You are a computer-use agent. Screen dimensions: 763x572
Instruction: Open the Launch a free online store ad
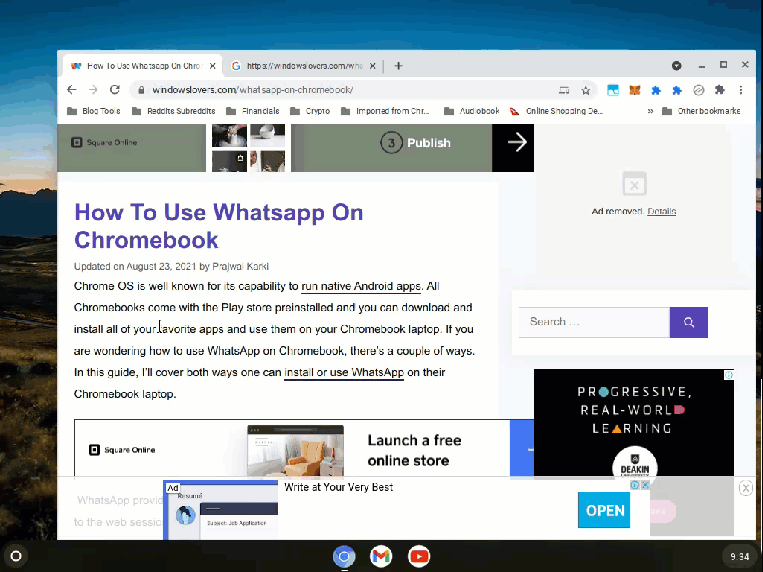(x=304, y=448)
